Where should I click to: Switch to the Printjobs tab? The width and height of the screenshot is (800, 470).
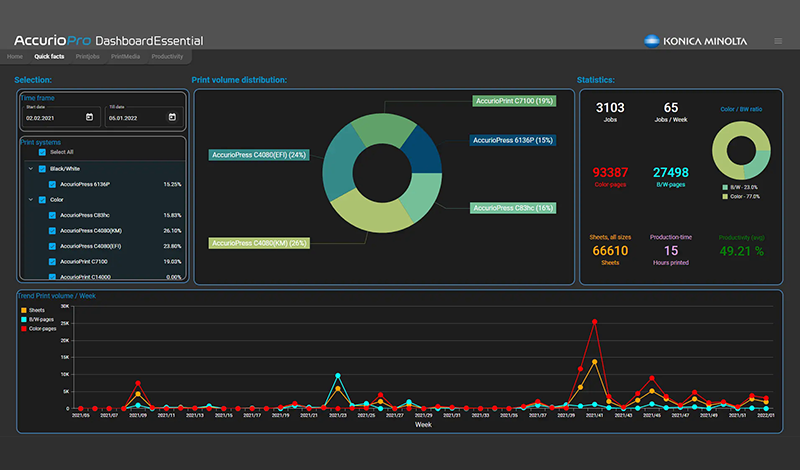88,57
